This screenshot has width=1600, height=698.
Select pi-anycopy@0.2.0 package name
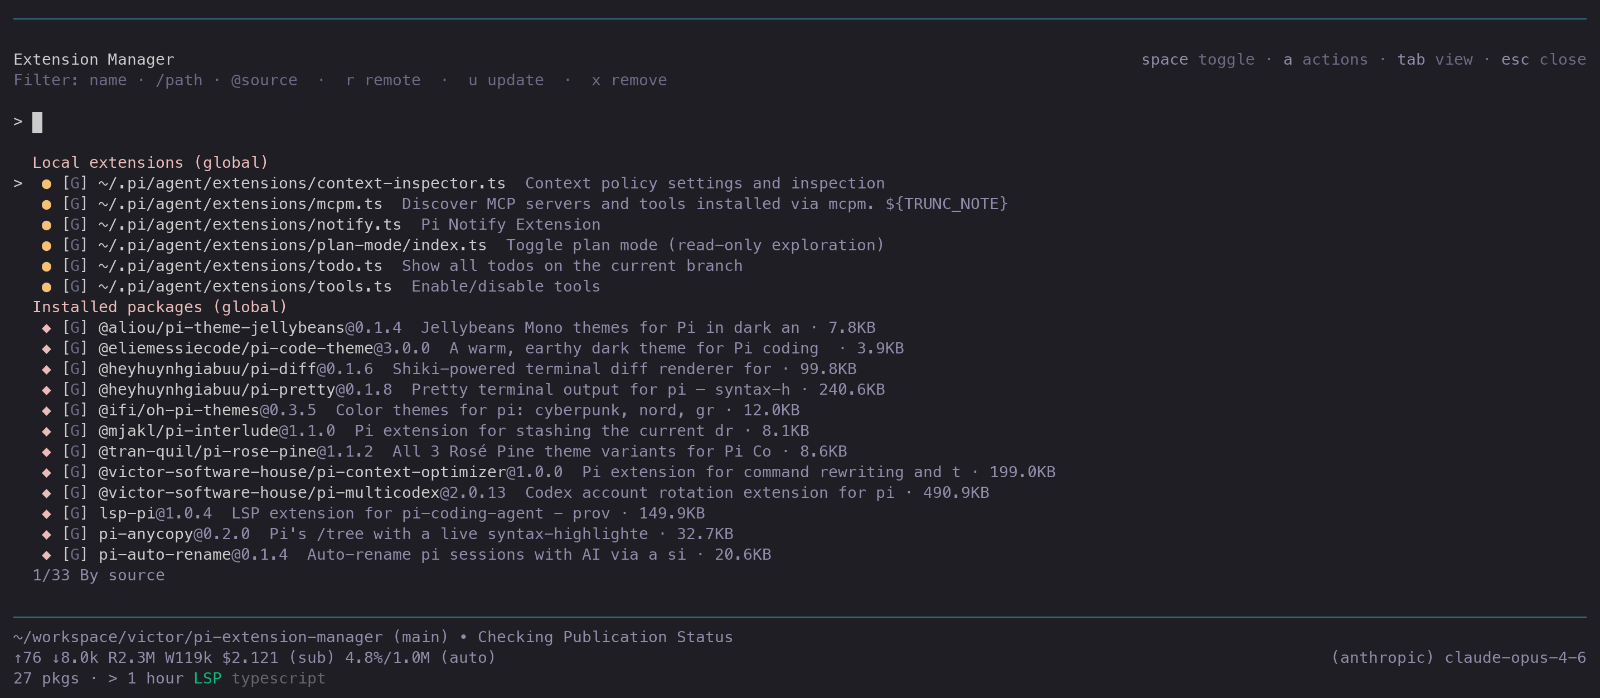pyautogui.click(x=174, y=534)
